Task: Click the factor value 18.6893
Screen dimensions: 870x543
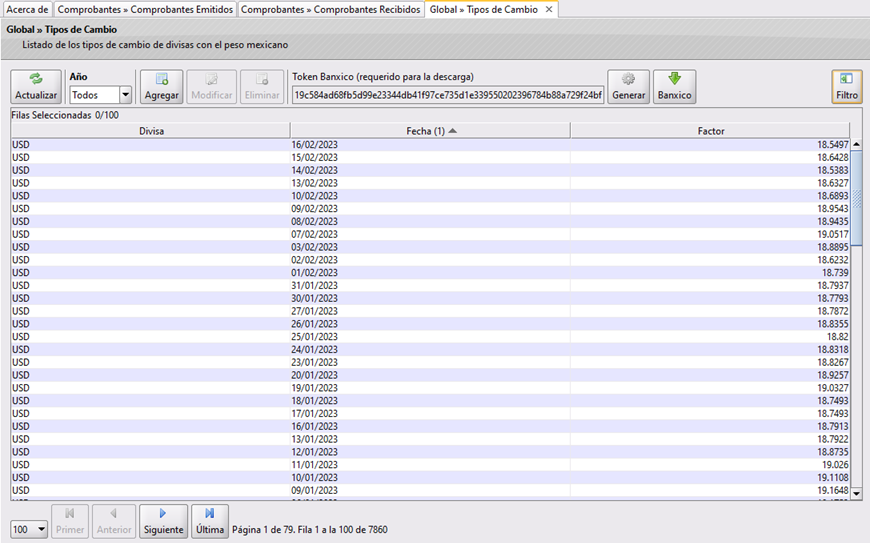Action: tap(832, 196)
